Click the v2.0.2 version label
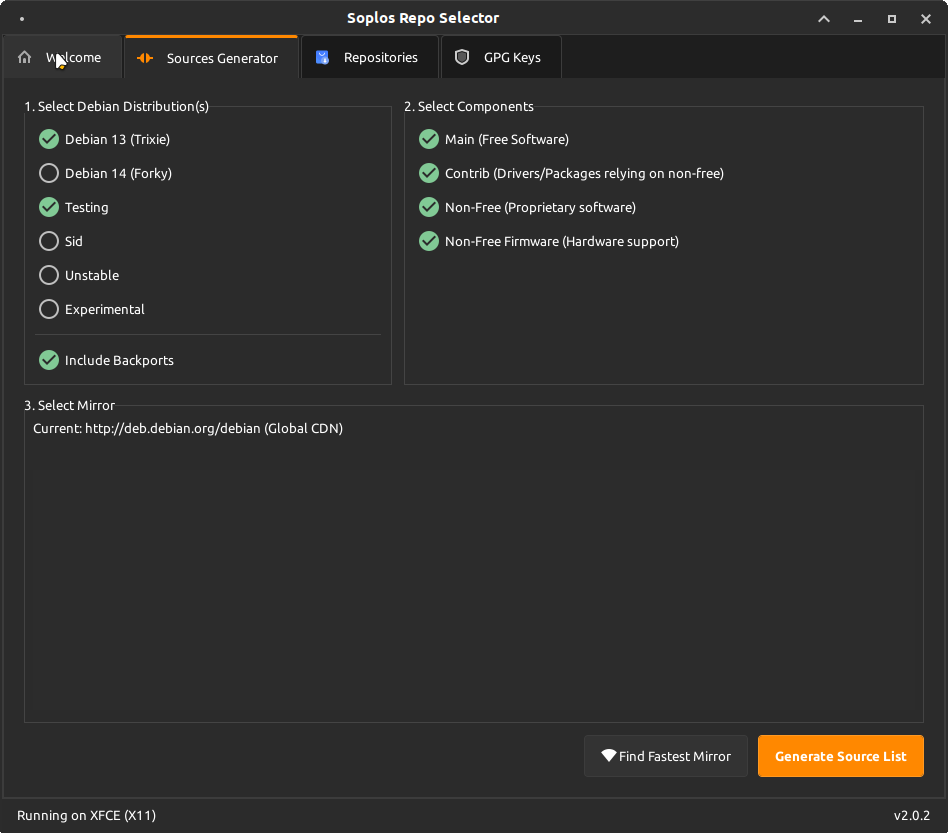The image size is (948, 833). coord(912,815)
